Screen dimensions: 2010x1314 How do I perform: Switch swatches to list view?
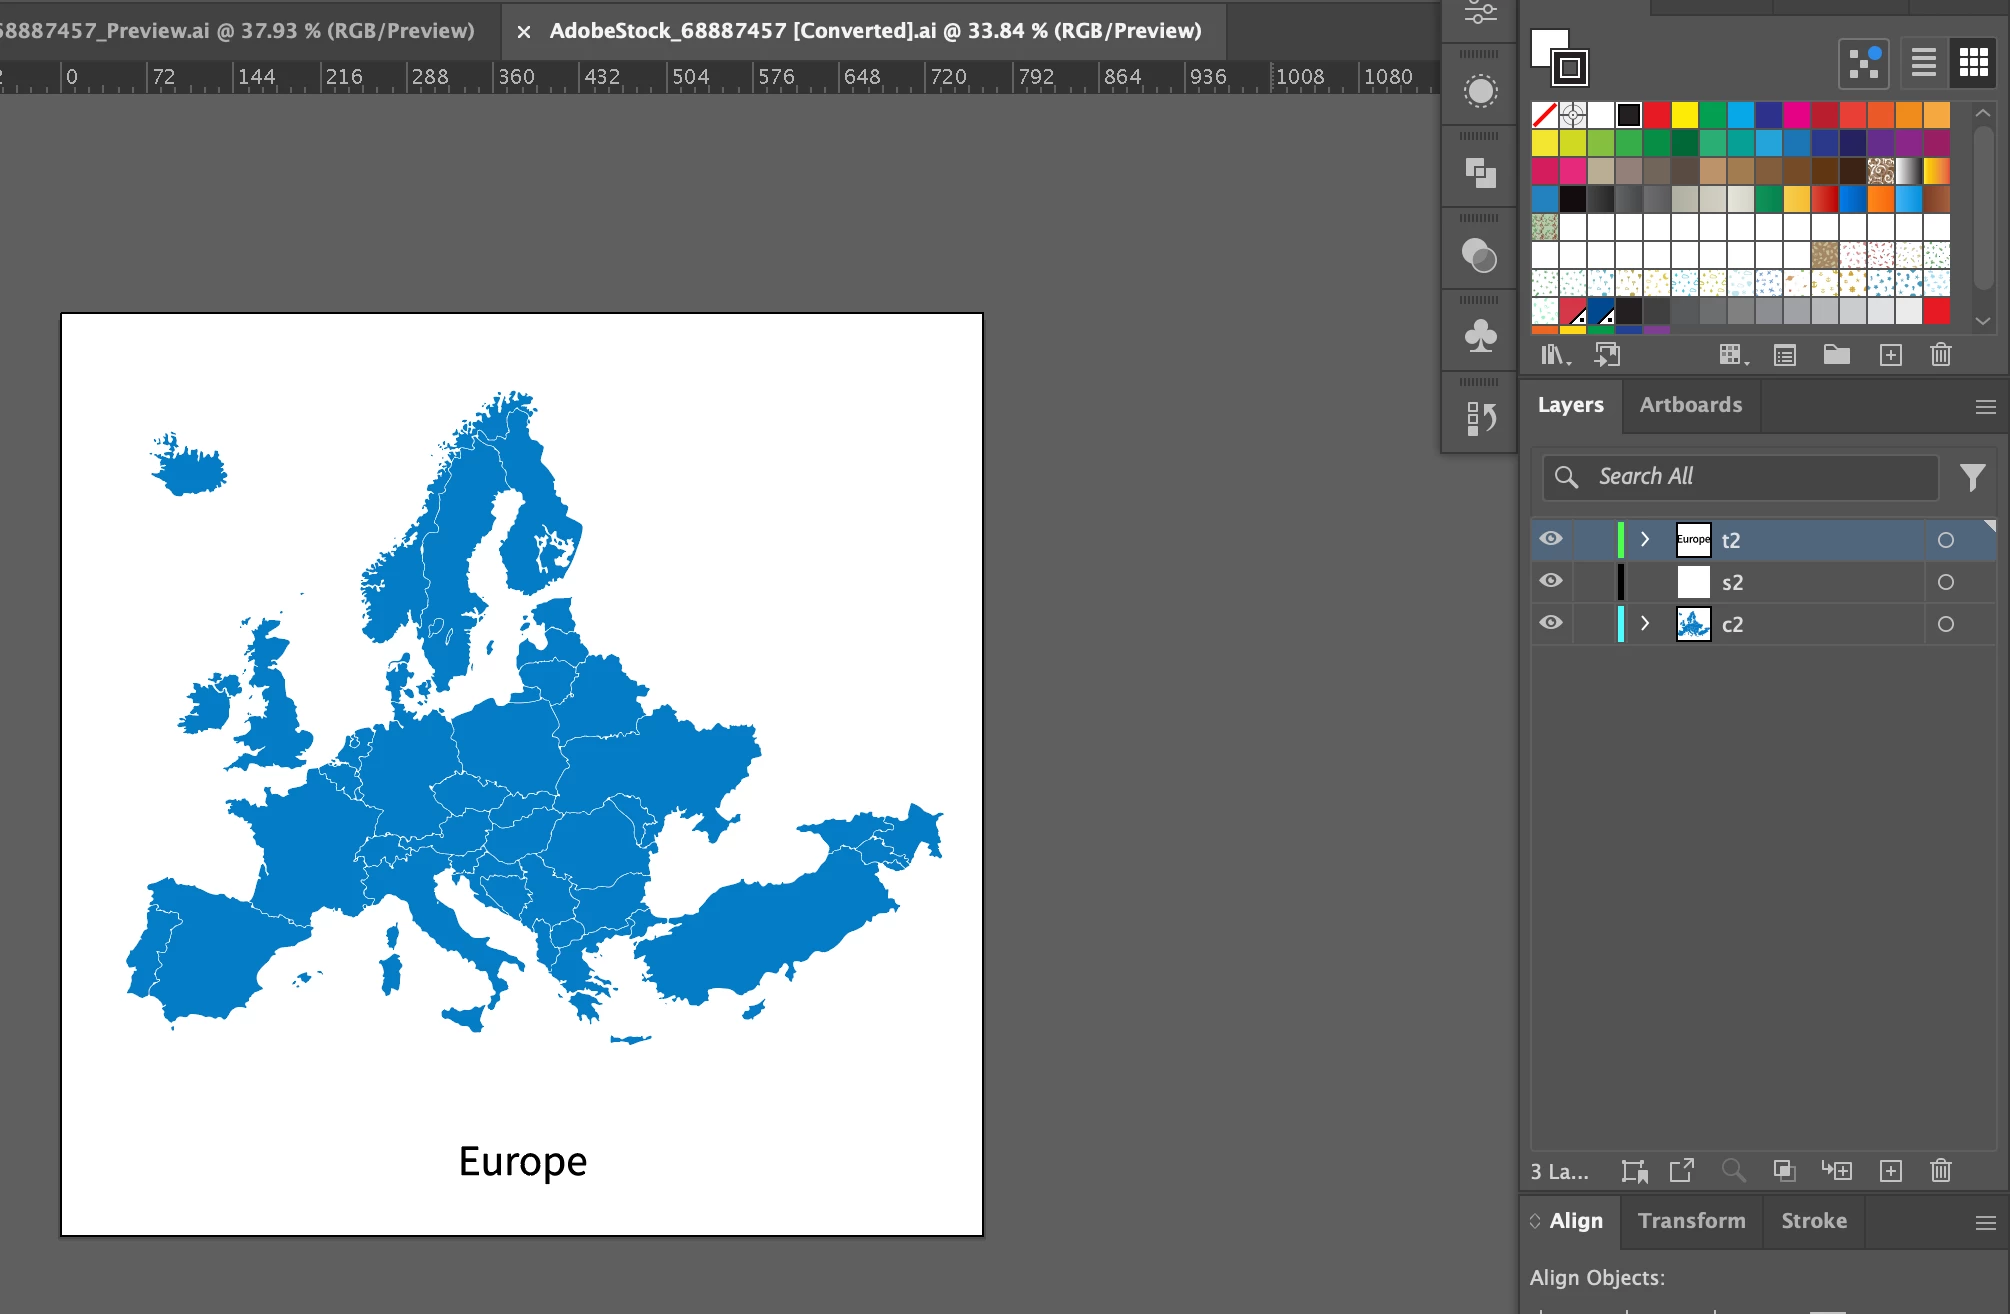click(1923, 63)
